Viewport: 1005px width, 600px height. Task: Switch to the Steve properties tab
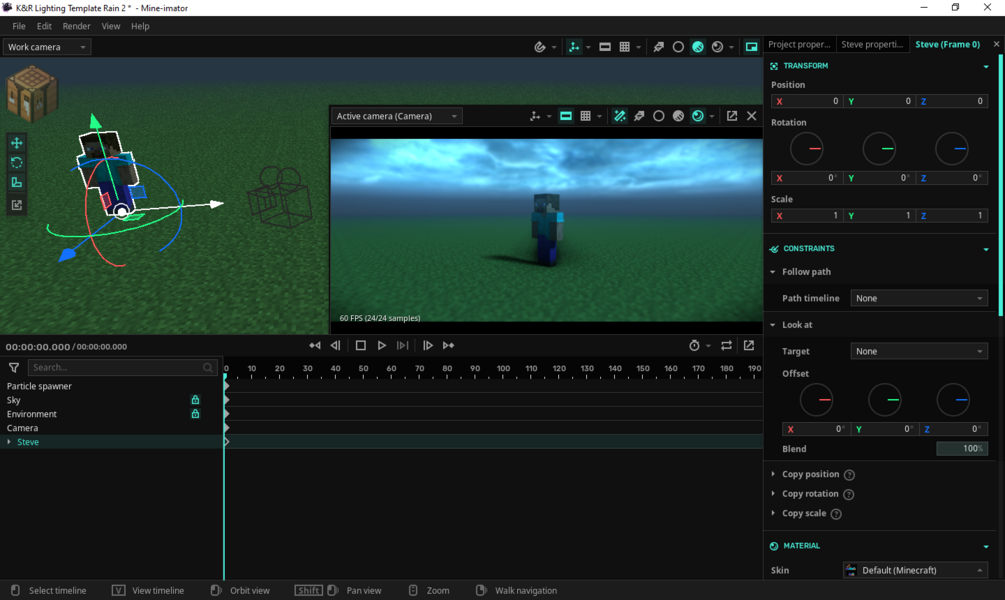(872, 44)
